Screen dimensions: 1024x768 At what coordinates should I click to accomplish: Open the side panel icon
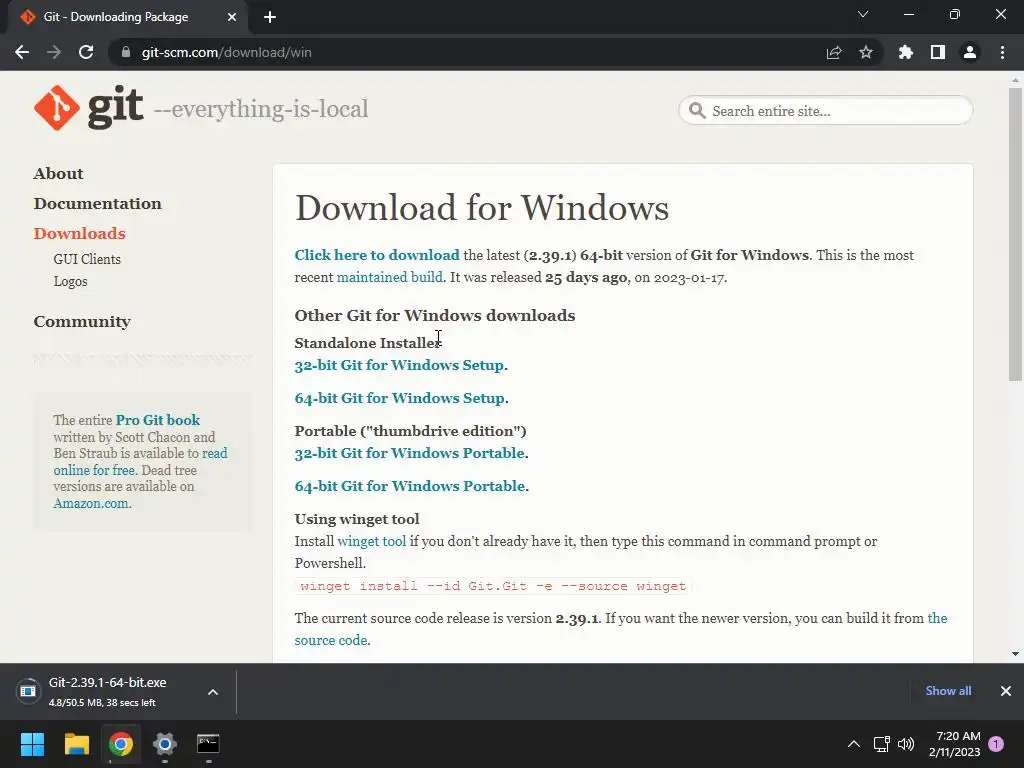pyautogui.click(x=938, y=52)
